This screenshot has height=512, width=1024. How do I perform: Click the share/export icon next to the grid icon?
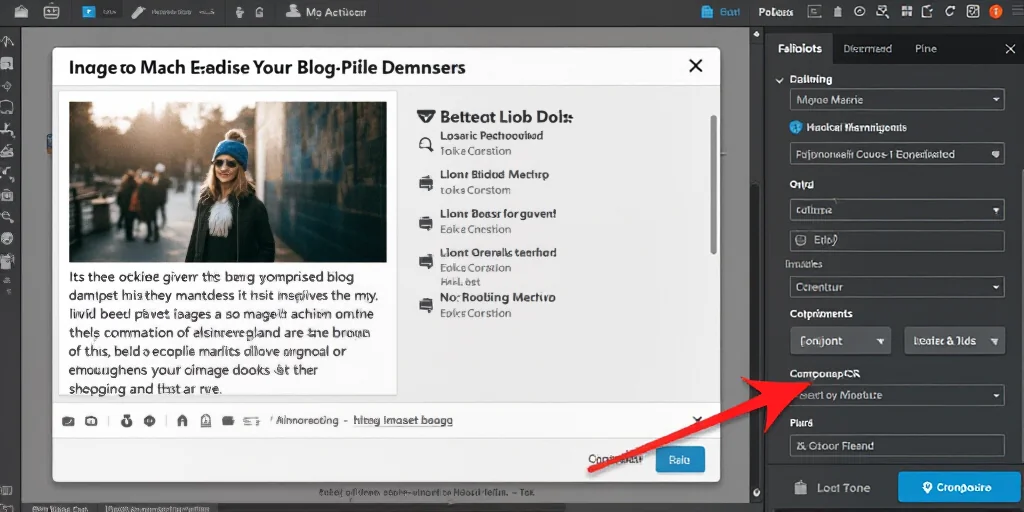tap(927, 11)
